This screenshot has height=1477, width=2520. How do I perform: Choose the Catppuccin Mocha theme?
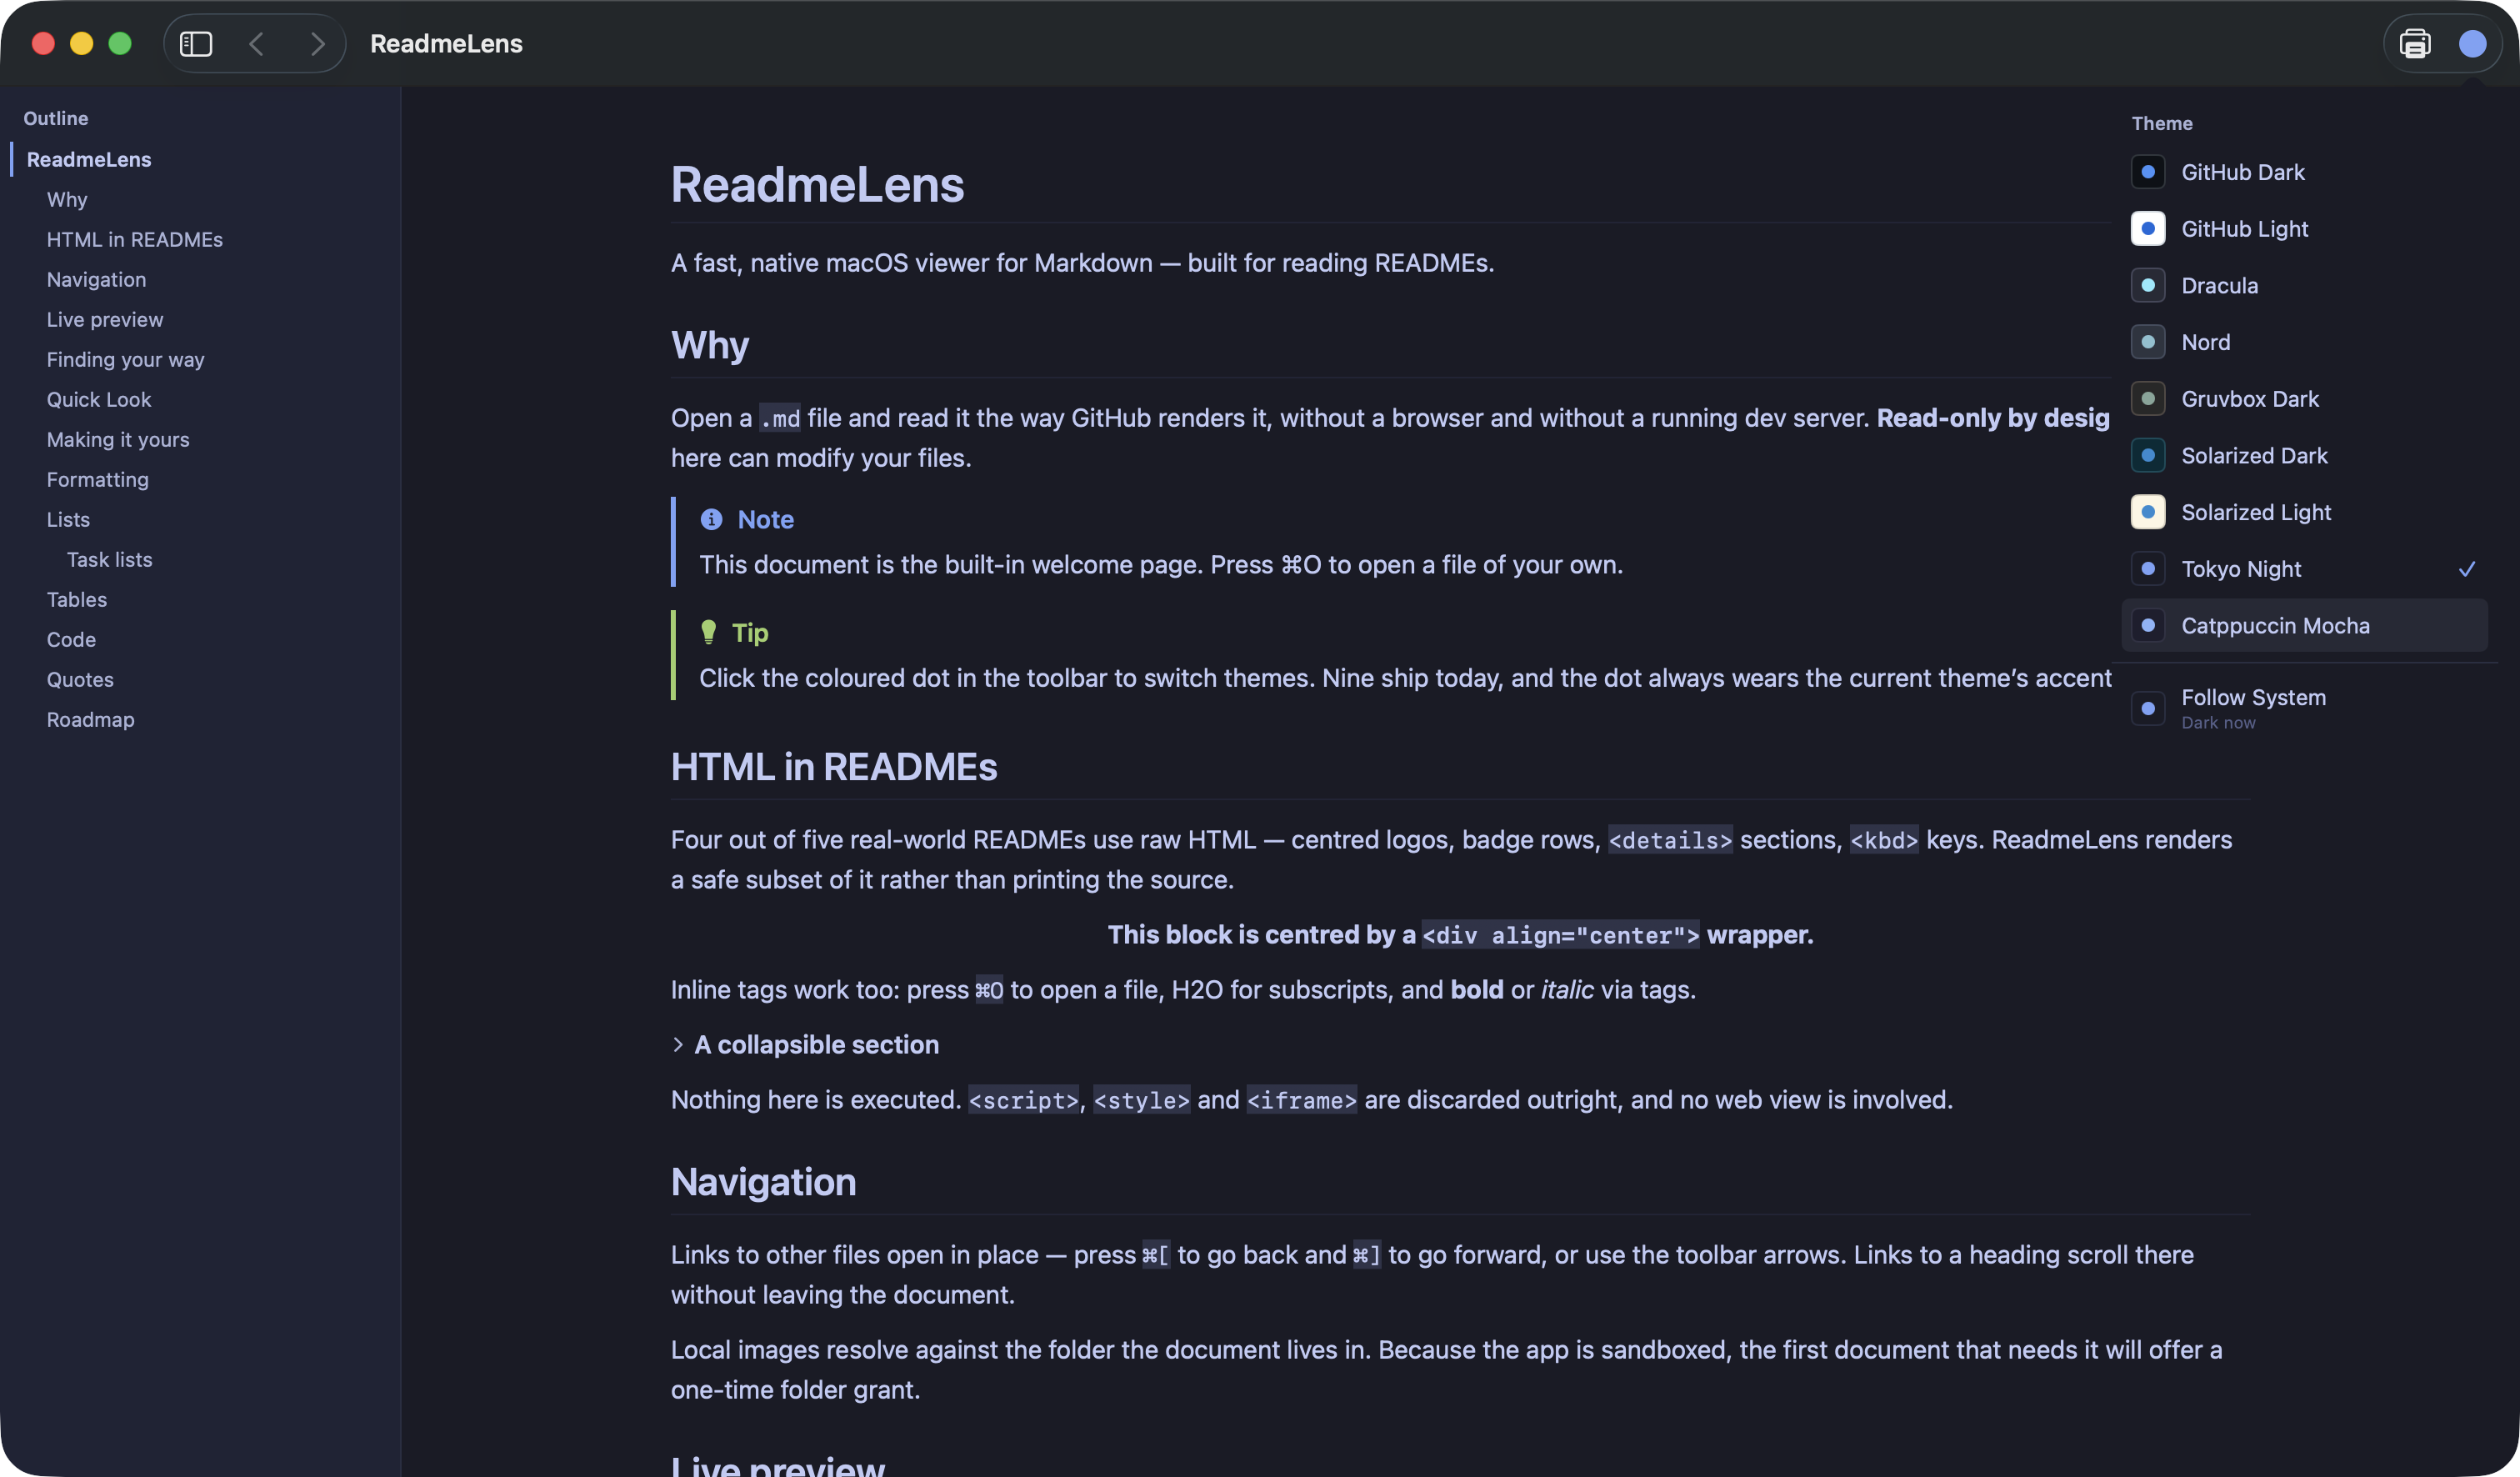tap(2304, 626)
